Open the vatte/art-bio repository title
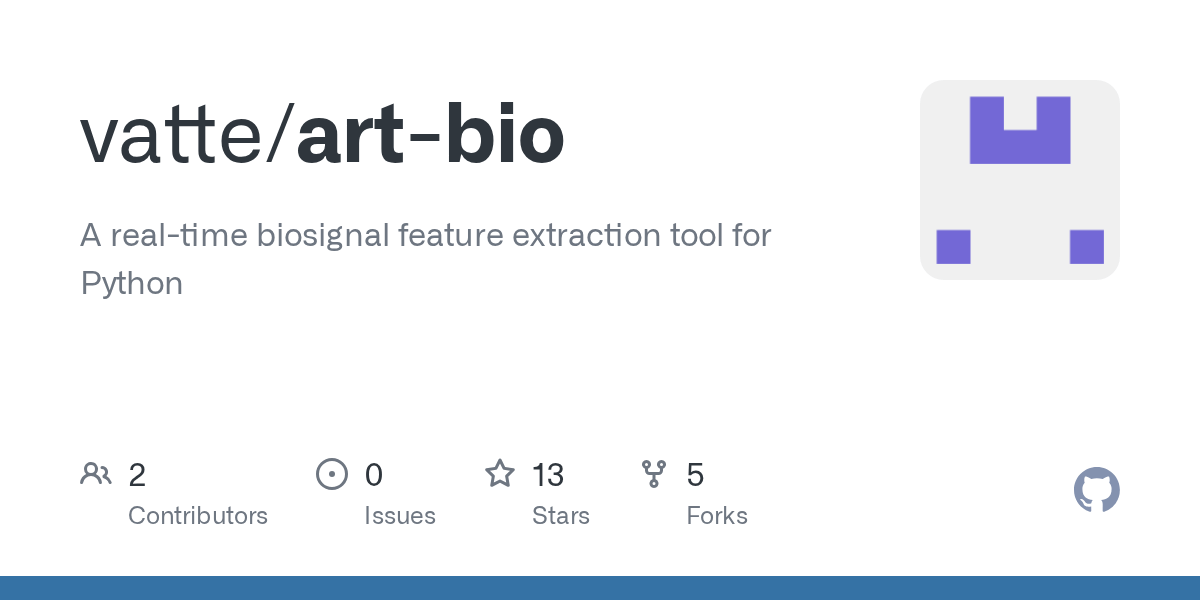The height and width of the screenshot is (600, 1200). (322, 135)
